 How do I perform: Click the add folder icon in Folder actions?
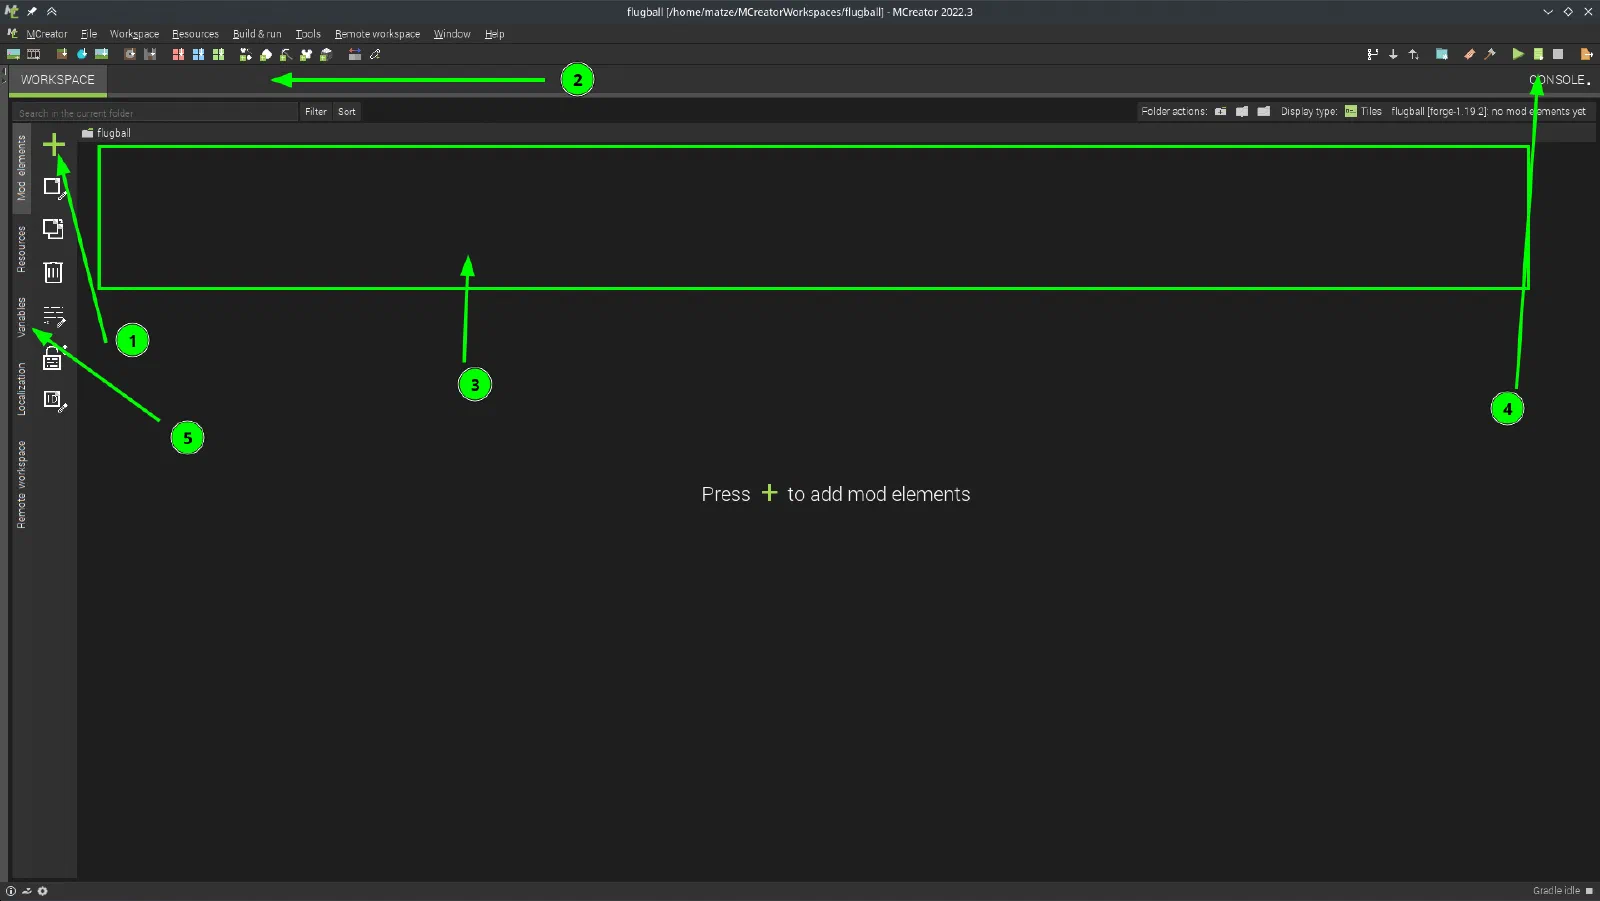(x=1221, y=111)
